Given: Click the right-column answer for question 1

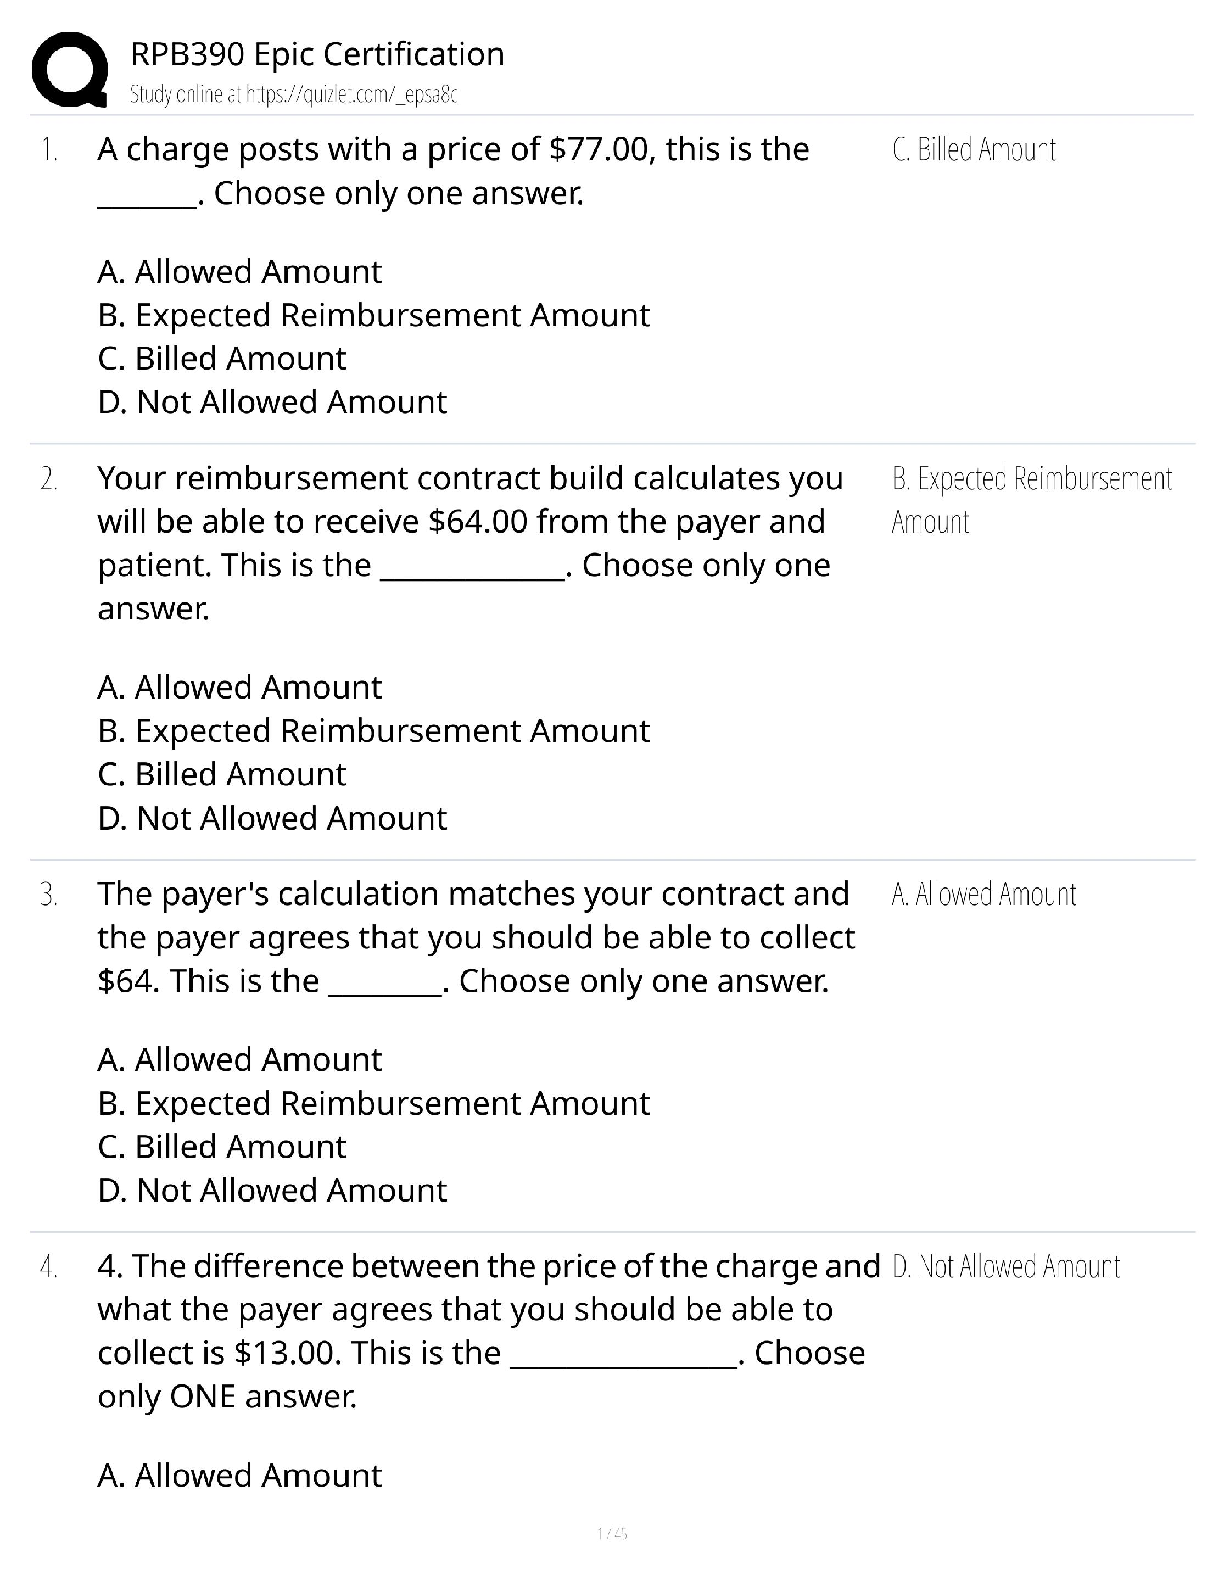Looking at the screenshot, I should click(973, 150).
